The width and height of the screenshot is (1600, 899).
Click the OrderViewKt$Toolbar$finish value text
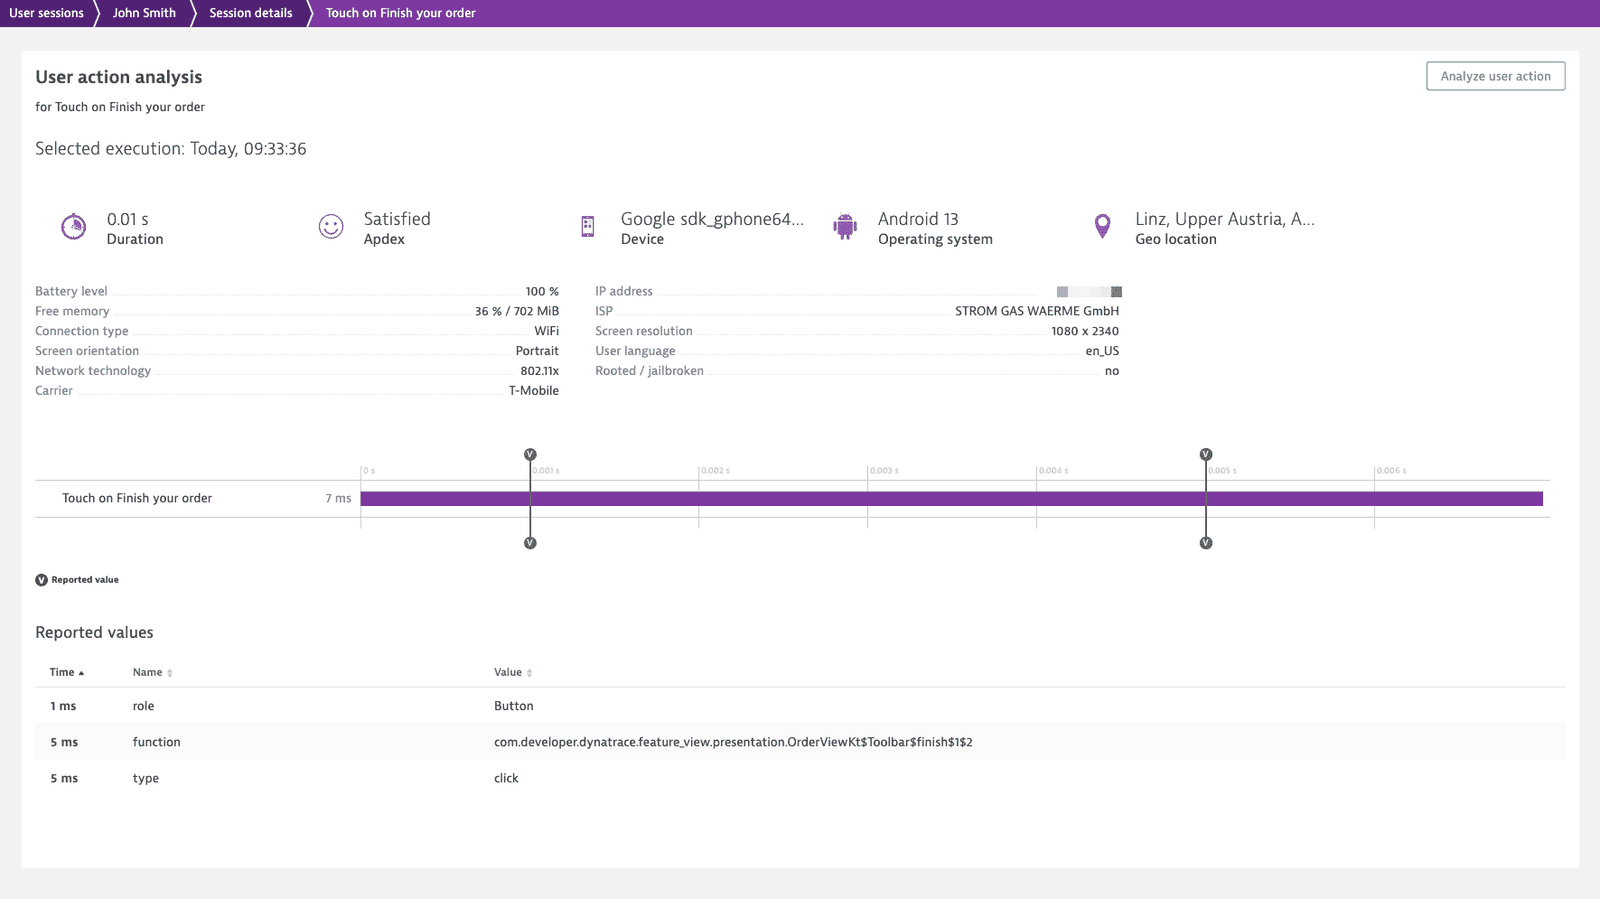(x=733, y=742)
